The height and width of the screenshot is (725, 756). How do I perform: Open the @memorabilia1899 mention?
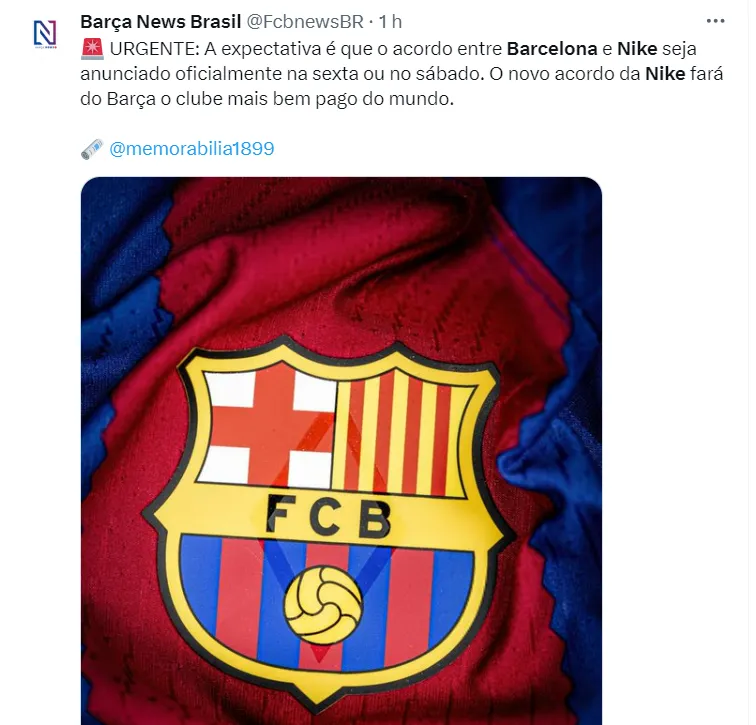click(x=191, y=149)
